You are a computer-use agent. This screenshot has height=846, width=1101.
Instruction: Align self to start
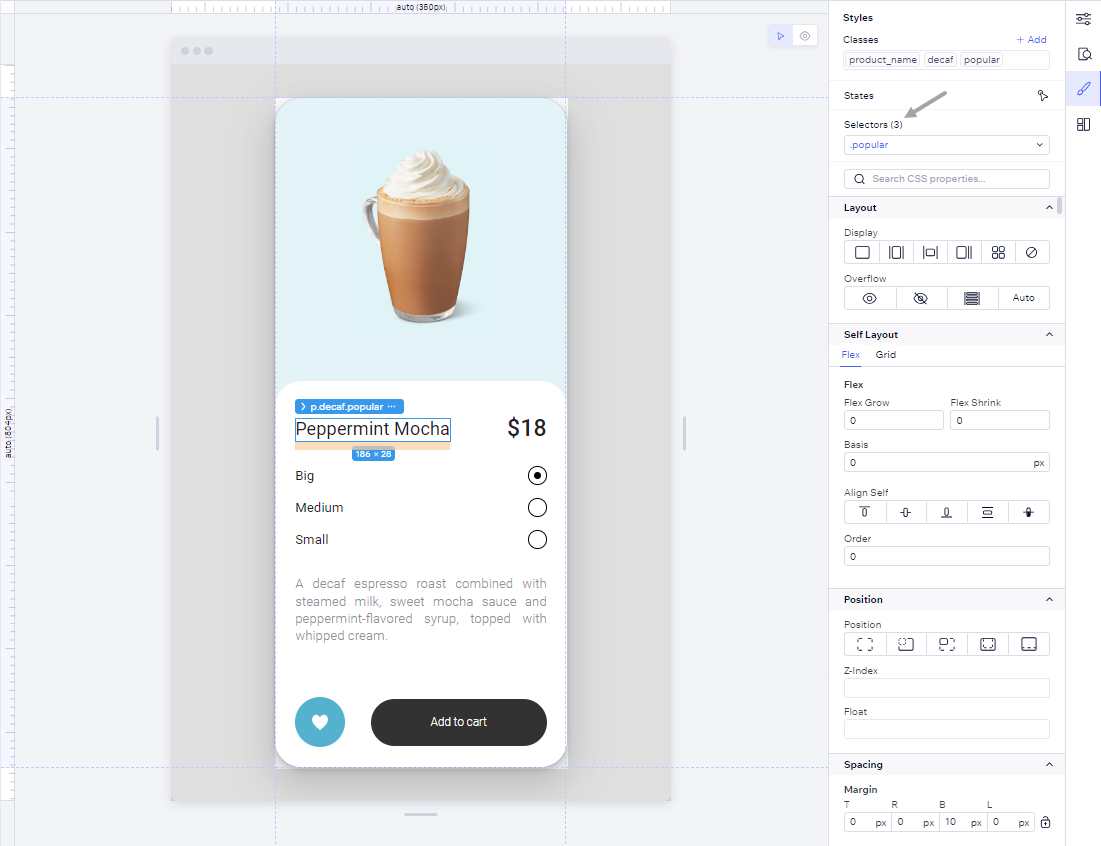tap(864, 513)
